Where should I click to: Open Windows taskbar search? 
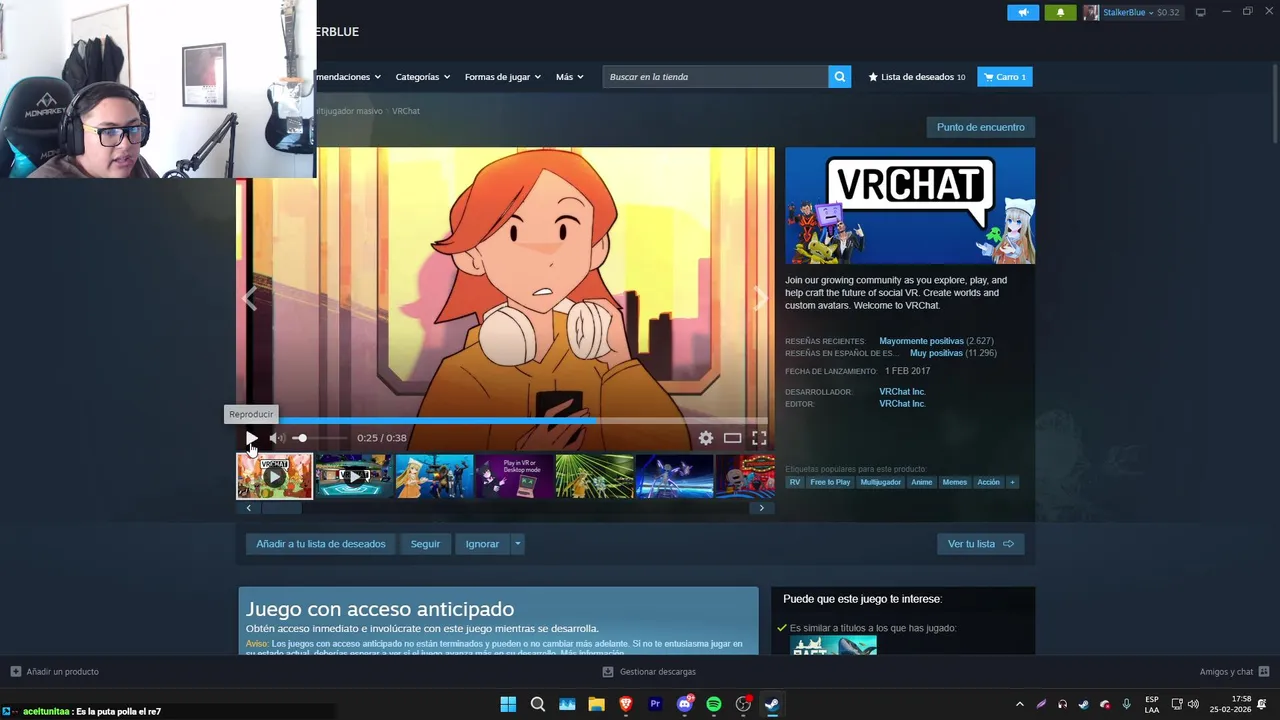(x=538, y=704)
